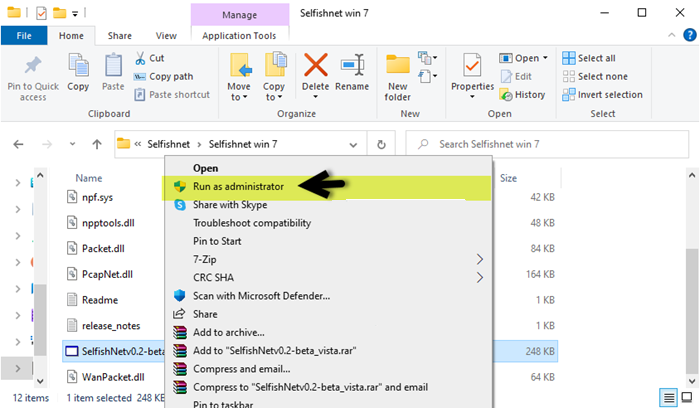Switch to the Share tab
700x408 pixels.
pyautogui.click(x=120, y=36)
